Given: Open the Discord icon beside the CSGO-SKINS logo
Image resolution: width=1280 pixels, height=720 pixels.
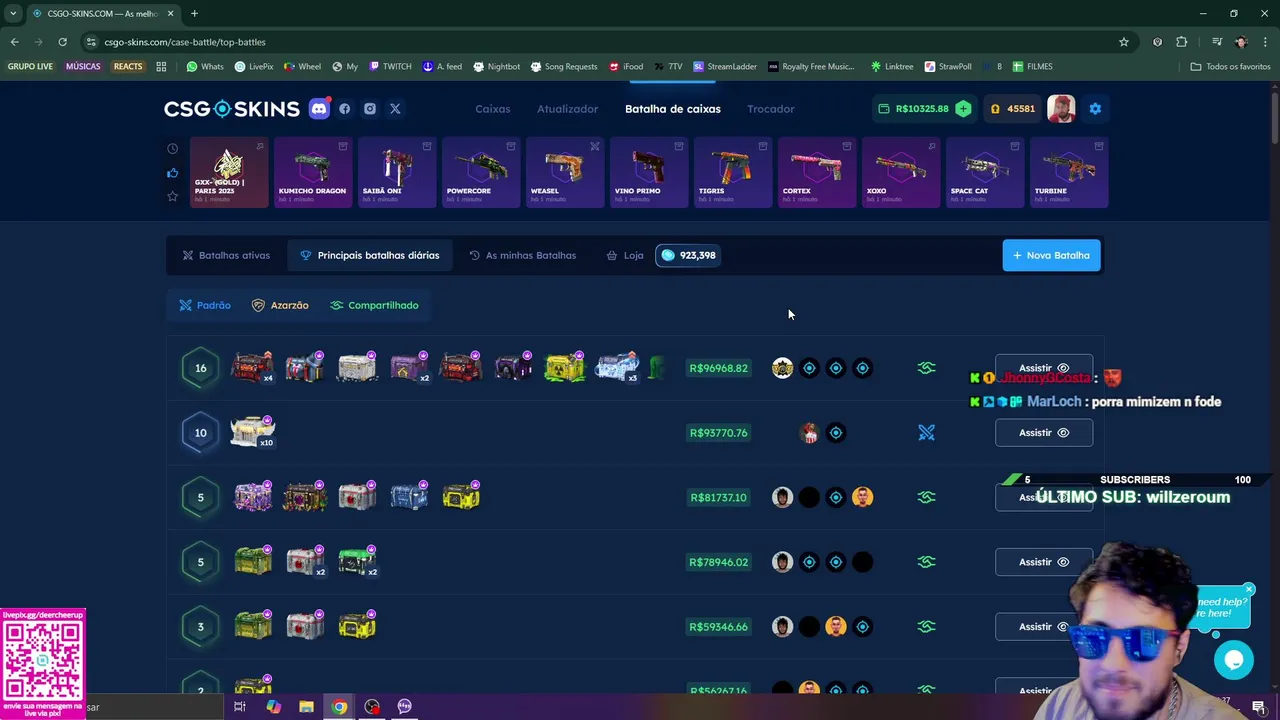Looking at the screenshot, I should 319,109.
